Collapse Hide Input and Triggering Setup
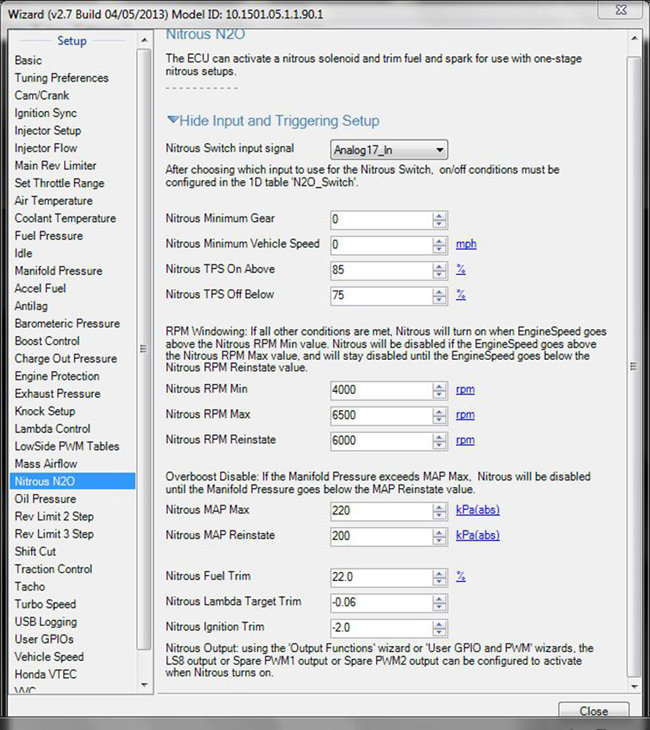 [273, 121]
